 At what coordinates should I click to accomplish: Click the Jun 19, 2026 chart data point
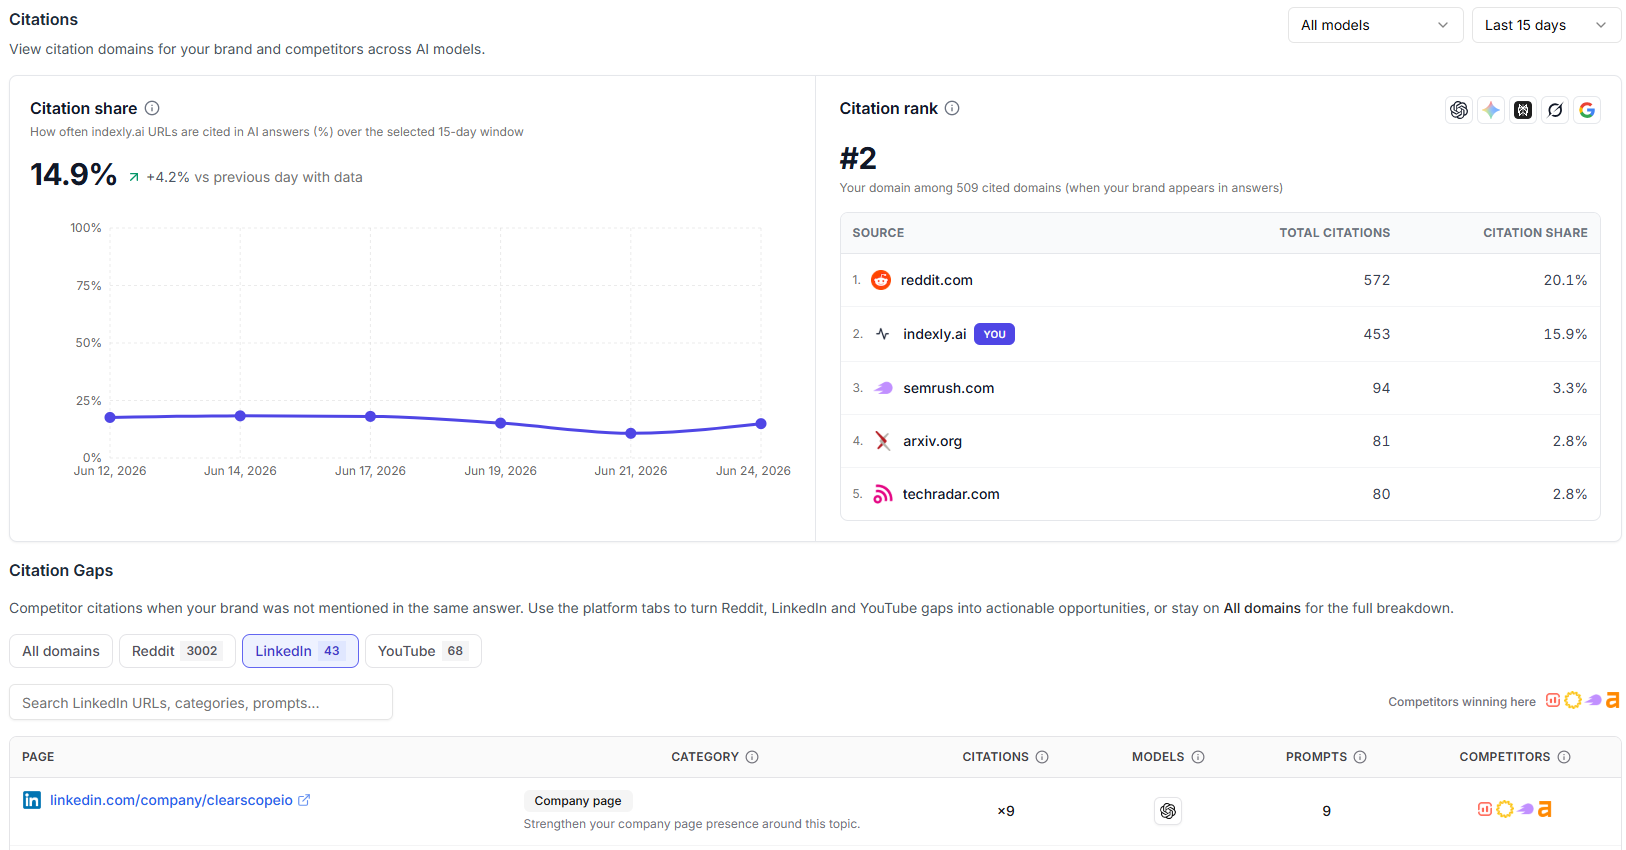pos(501,423)
